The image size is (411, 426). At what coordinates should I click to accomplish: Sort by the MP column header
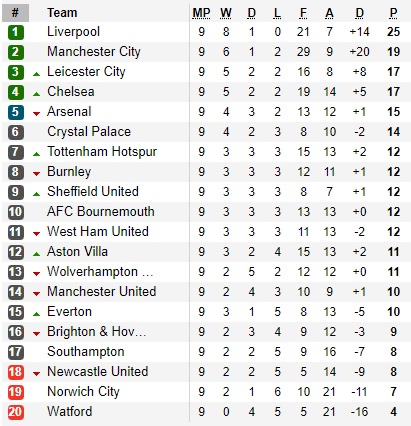pos(201,13)
